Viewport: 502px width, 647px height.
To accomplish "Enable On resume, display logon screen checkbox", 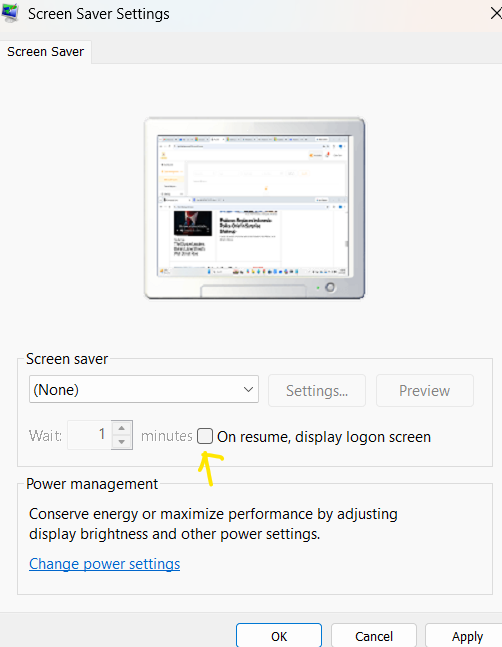I will coord(205,436).
